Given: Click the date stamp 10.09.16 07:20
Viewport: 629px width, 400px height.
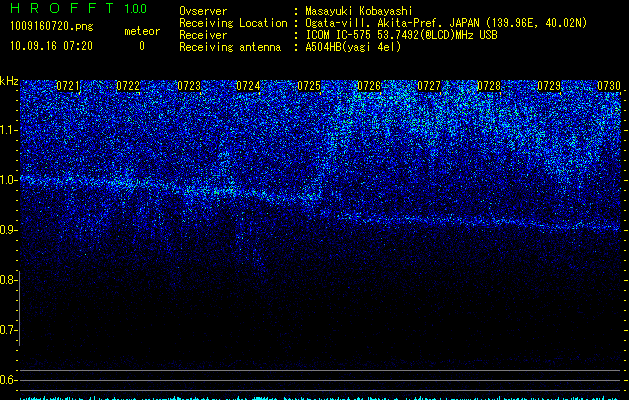Looking at the screenshot, I should [51, 46].
